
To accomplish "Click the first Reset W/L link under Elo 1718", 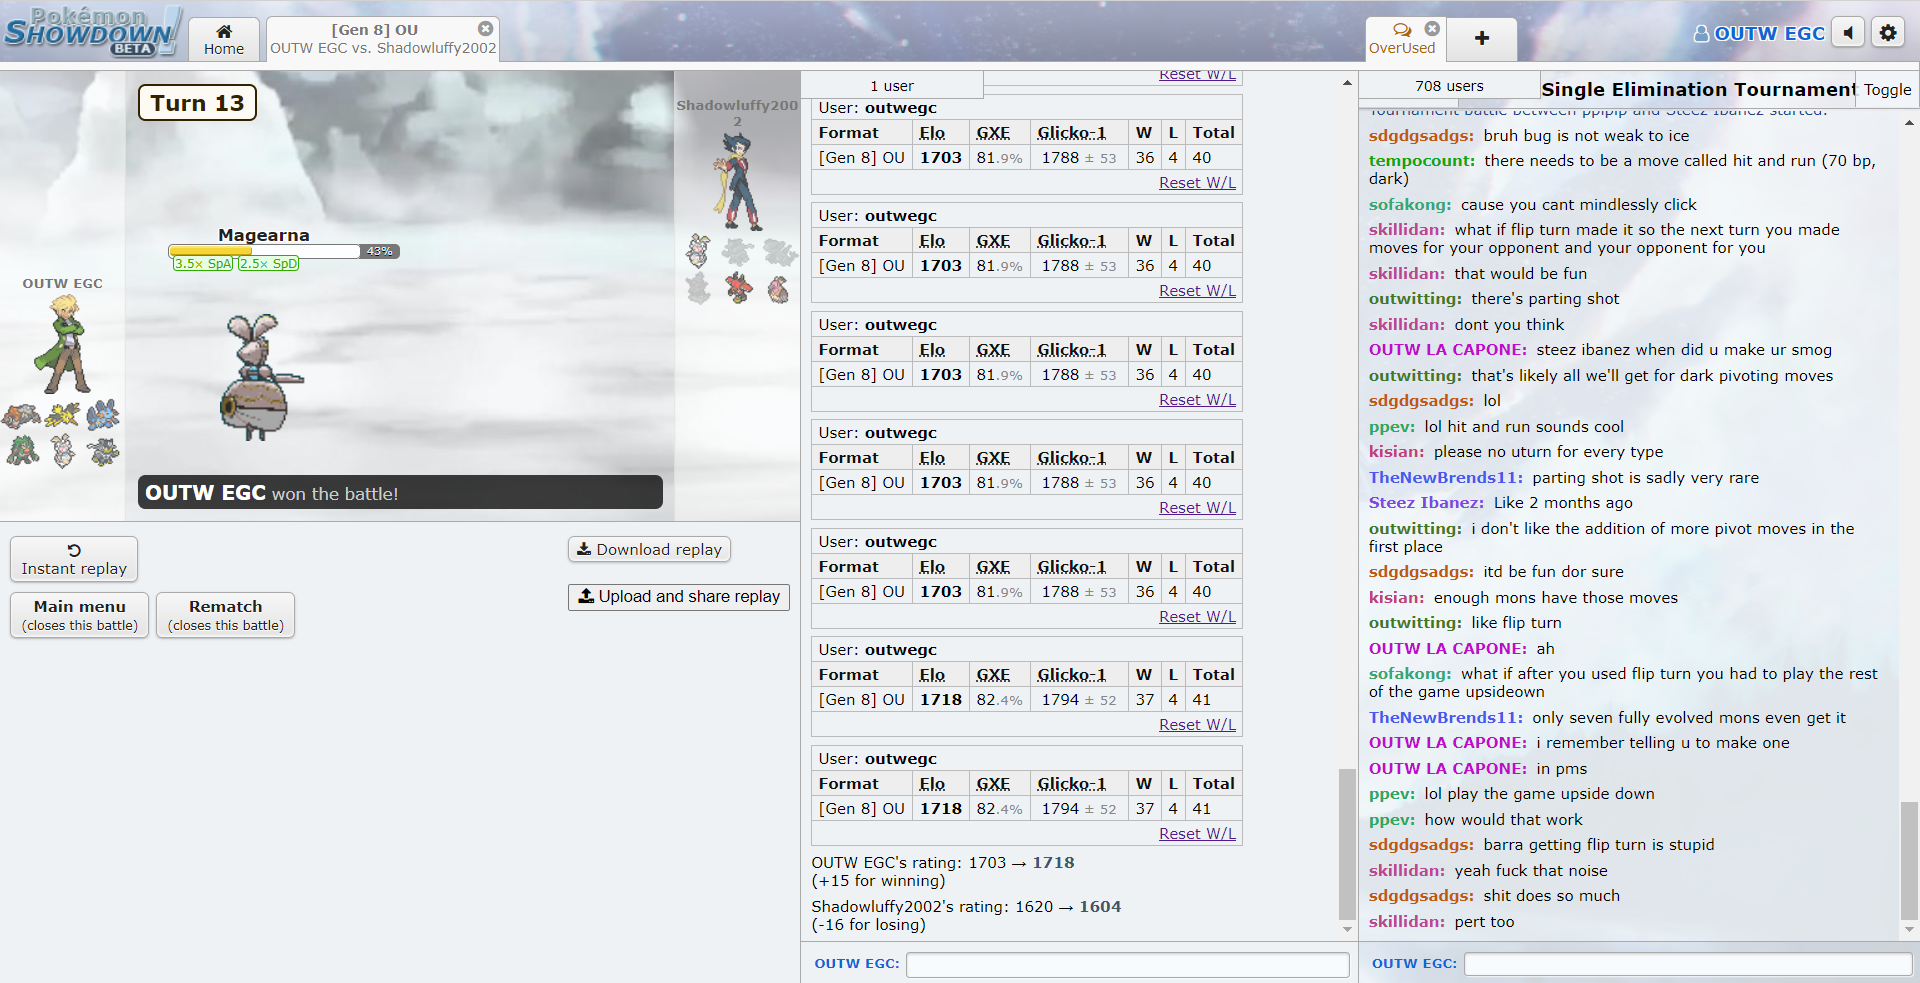I will [1197, 725].
